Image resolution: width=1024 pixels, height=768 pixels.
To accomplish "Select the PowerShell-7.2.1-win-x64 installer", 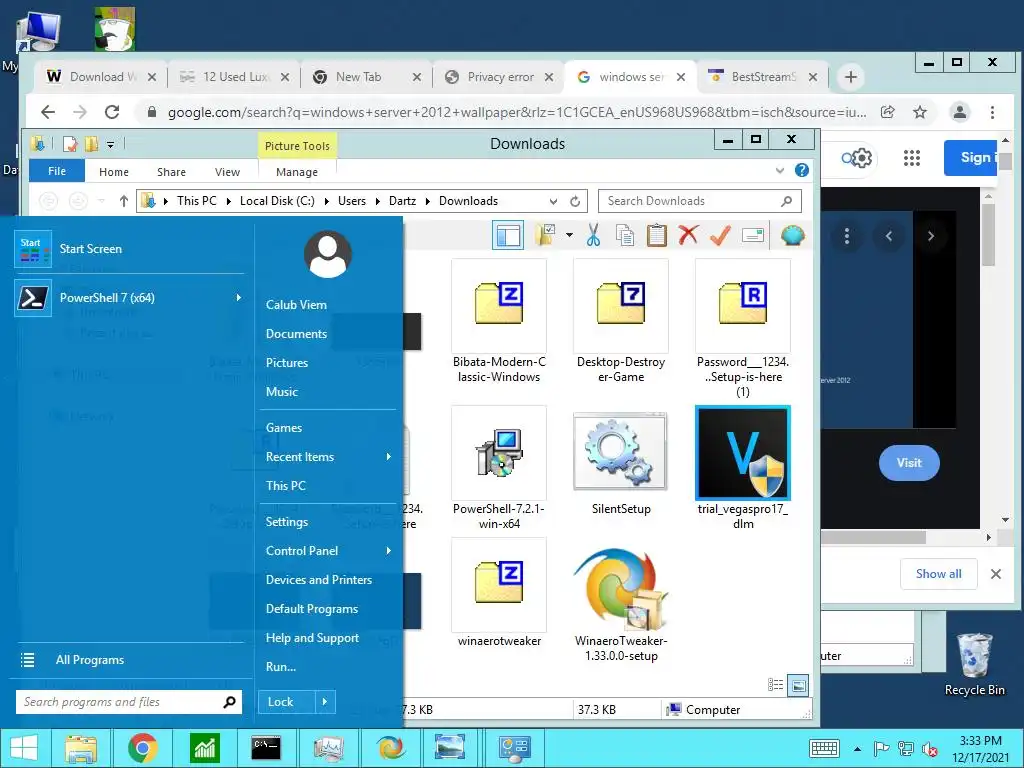I will 499,468.
